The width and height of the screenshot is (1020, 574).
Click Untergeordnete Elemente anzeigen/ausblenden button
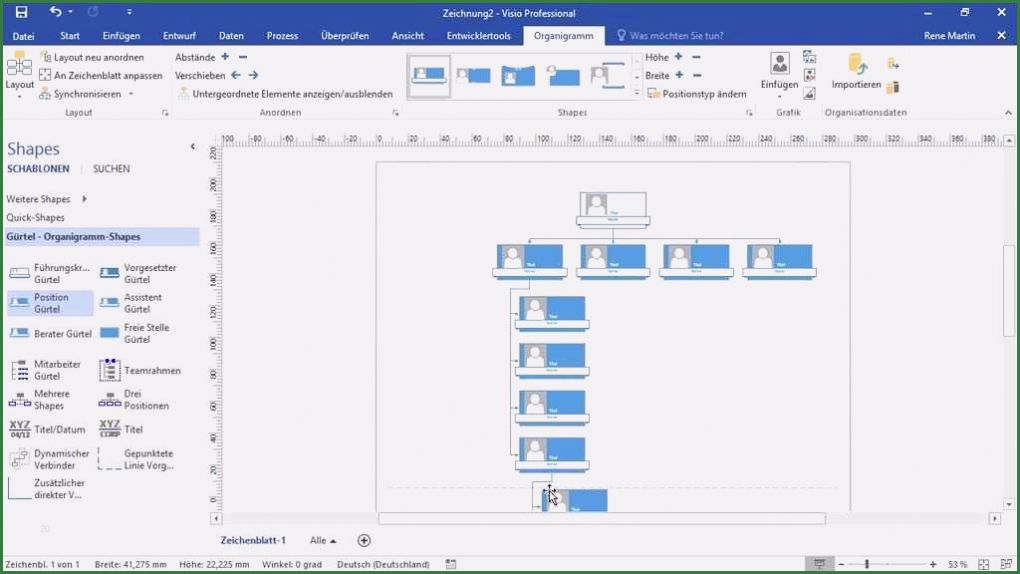[x=285, y=94]
